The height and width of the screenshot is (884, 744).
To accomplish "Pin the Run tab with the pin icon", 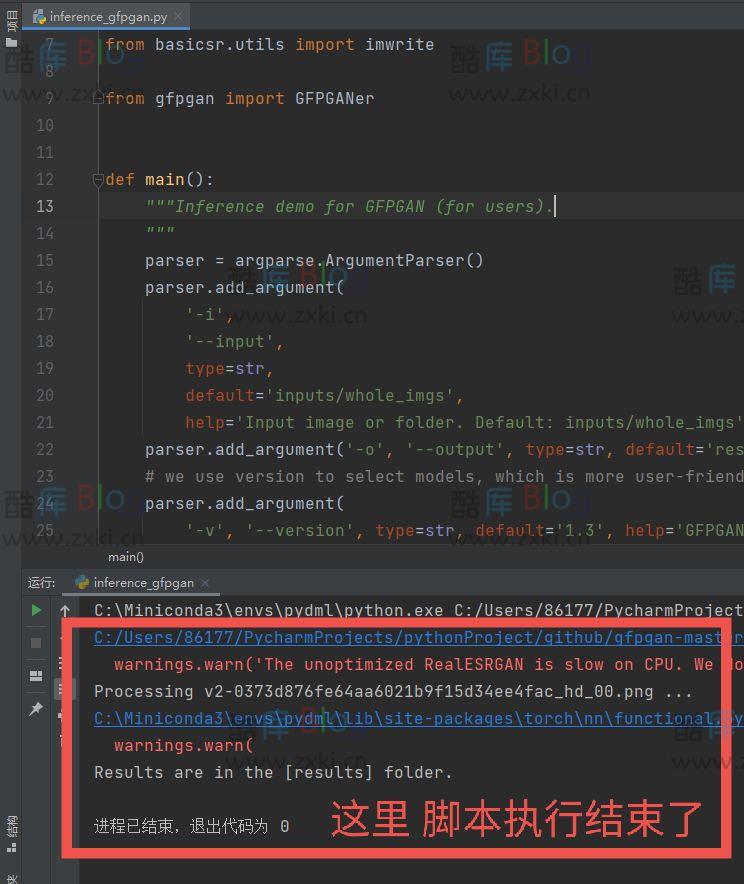I will pos(36,709).
